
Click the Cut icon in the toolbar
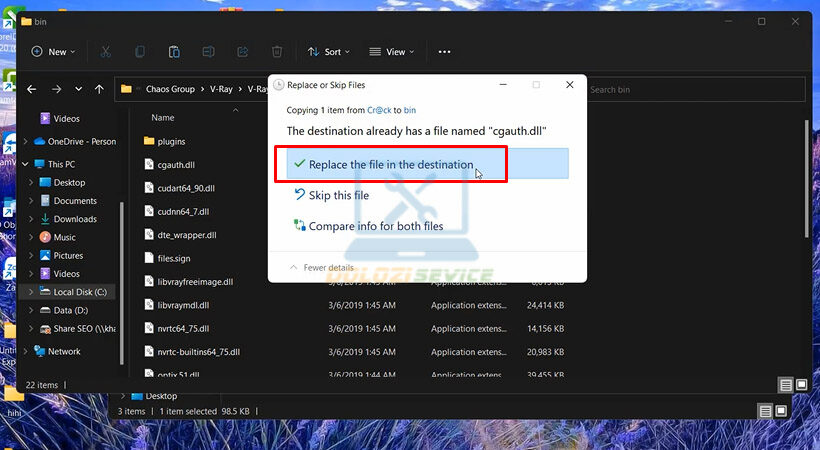point(105,52)
